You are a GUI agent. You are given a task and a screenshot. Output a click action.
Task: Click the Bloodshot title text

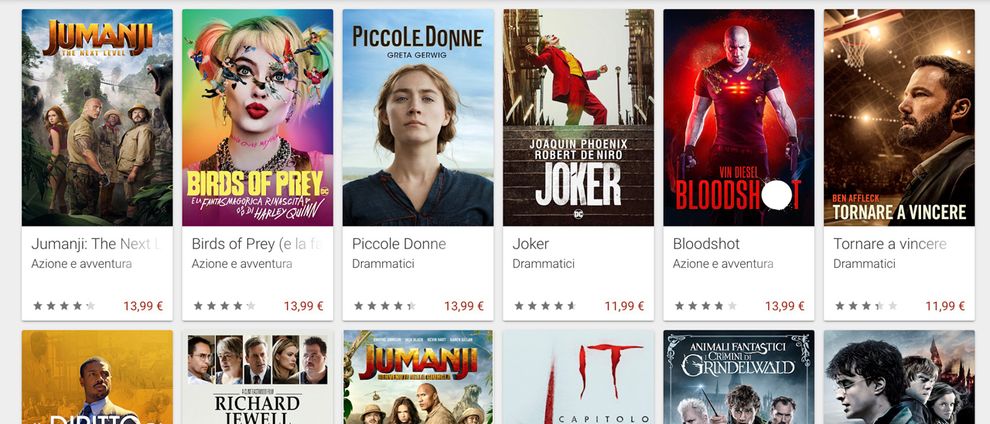707,244
